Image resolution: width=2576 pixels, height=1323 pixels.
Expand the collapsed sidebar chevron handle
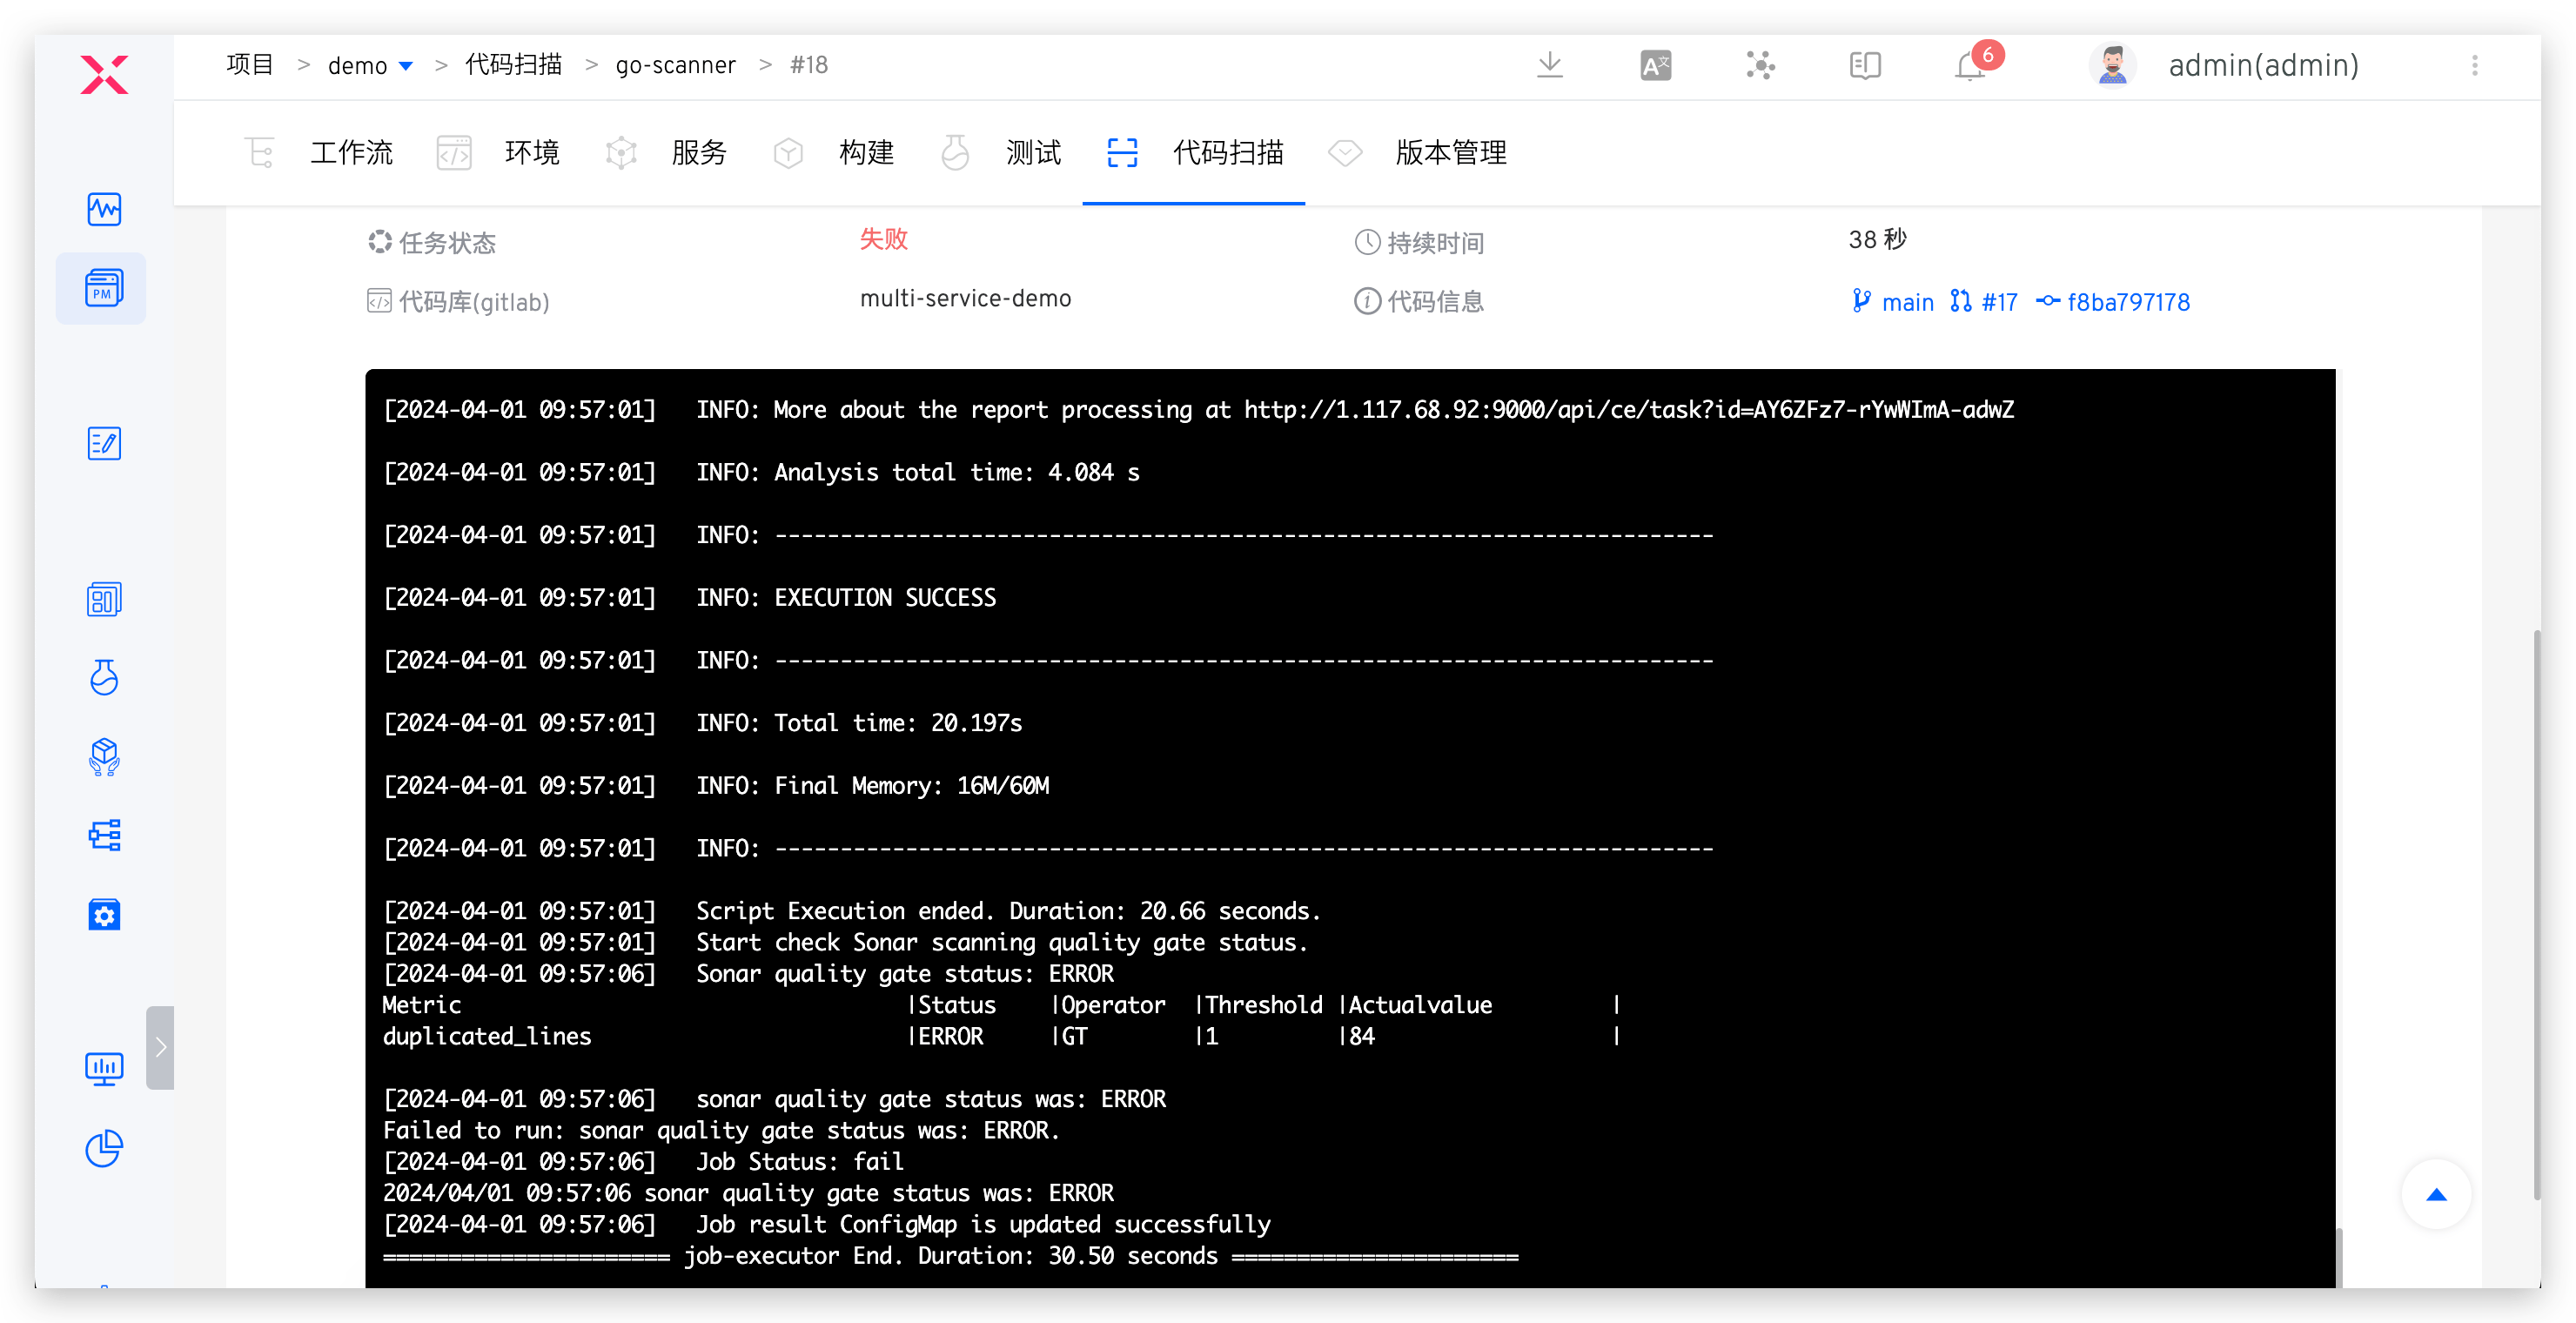pos(160,1047)
